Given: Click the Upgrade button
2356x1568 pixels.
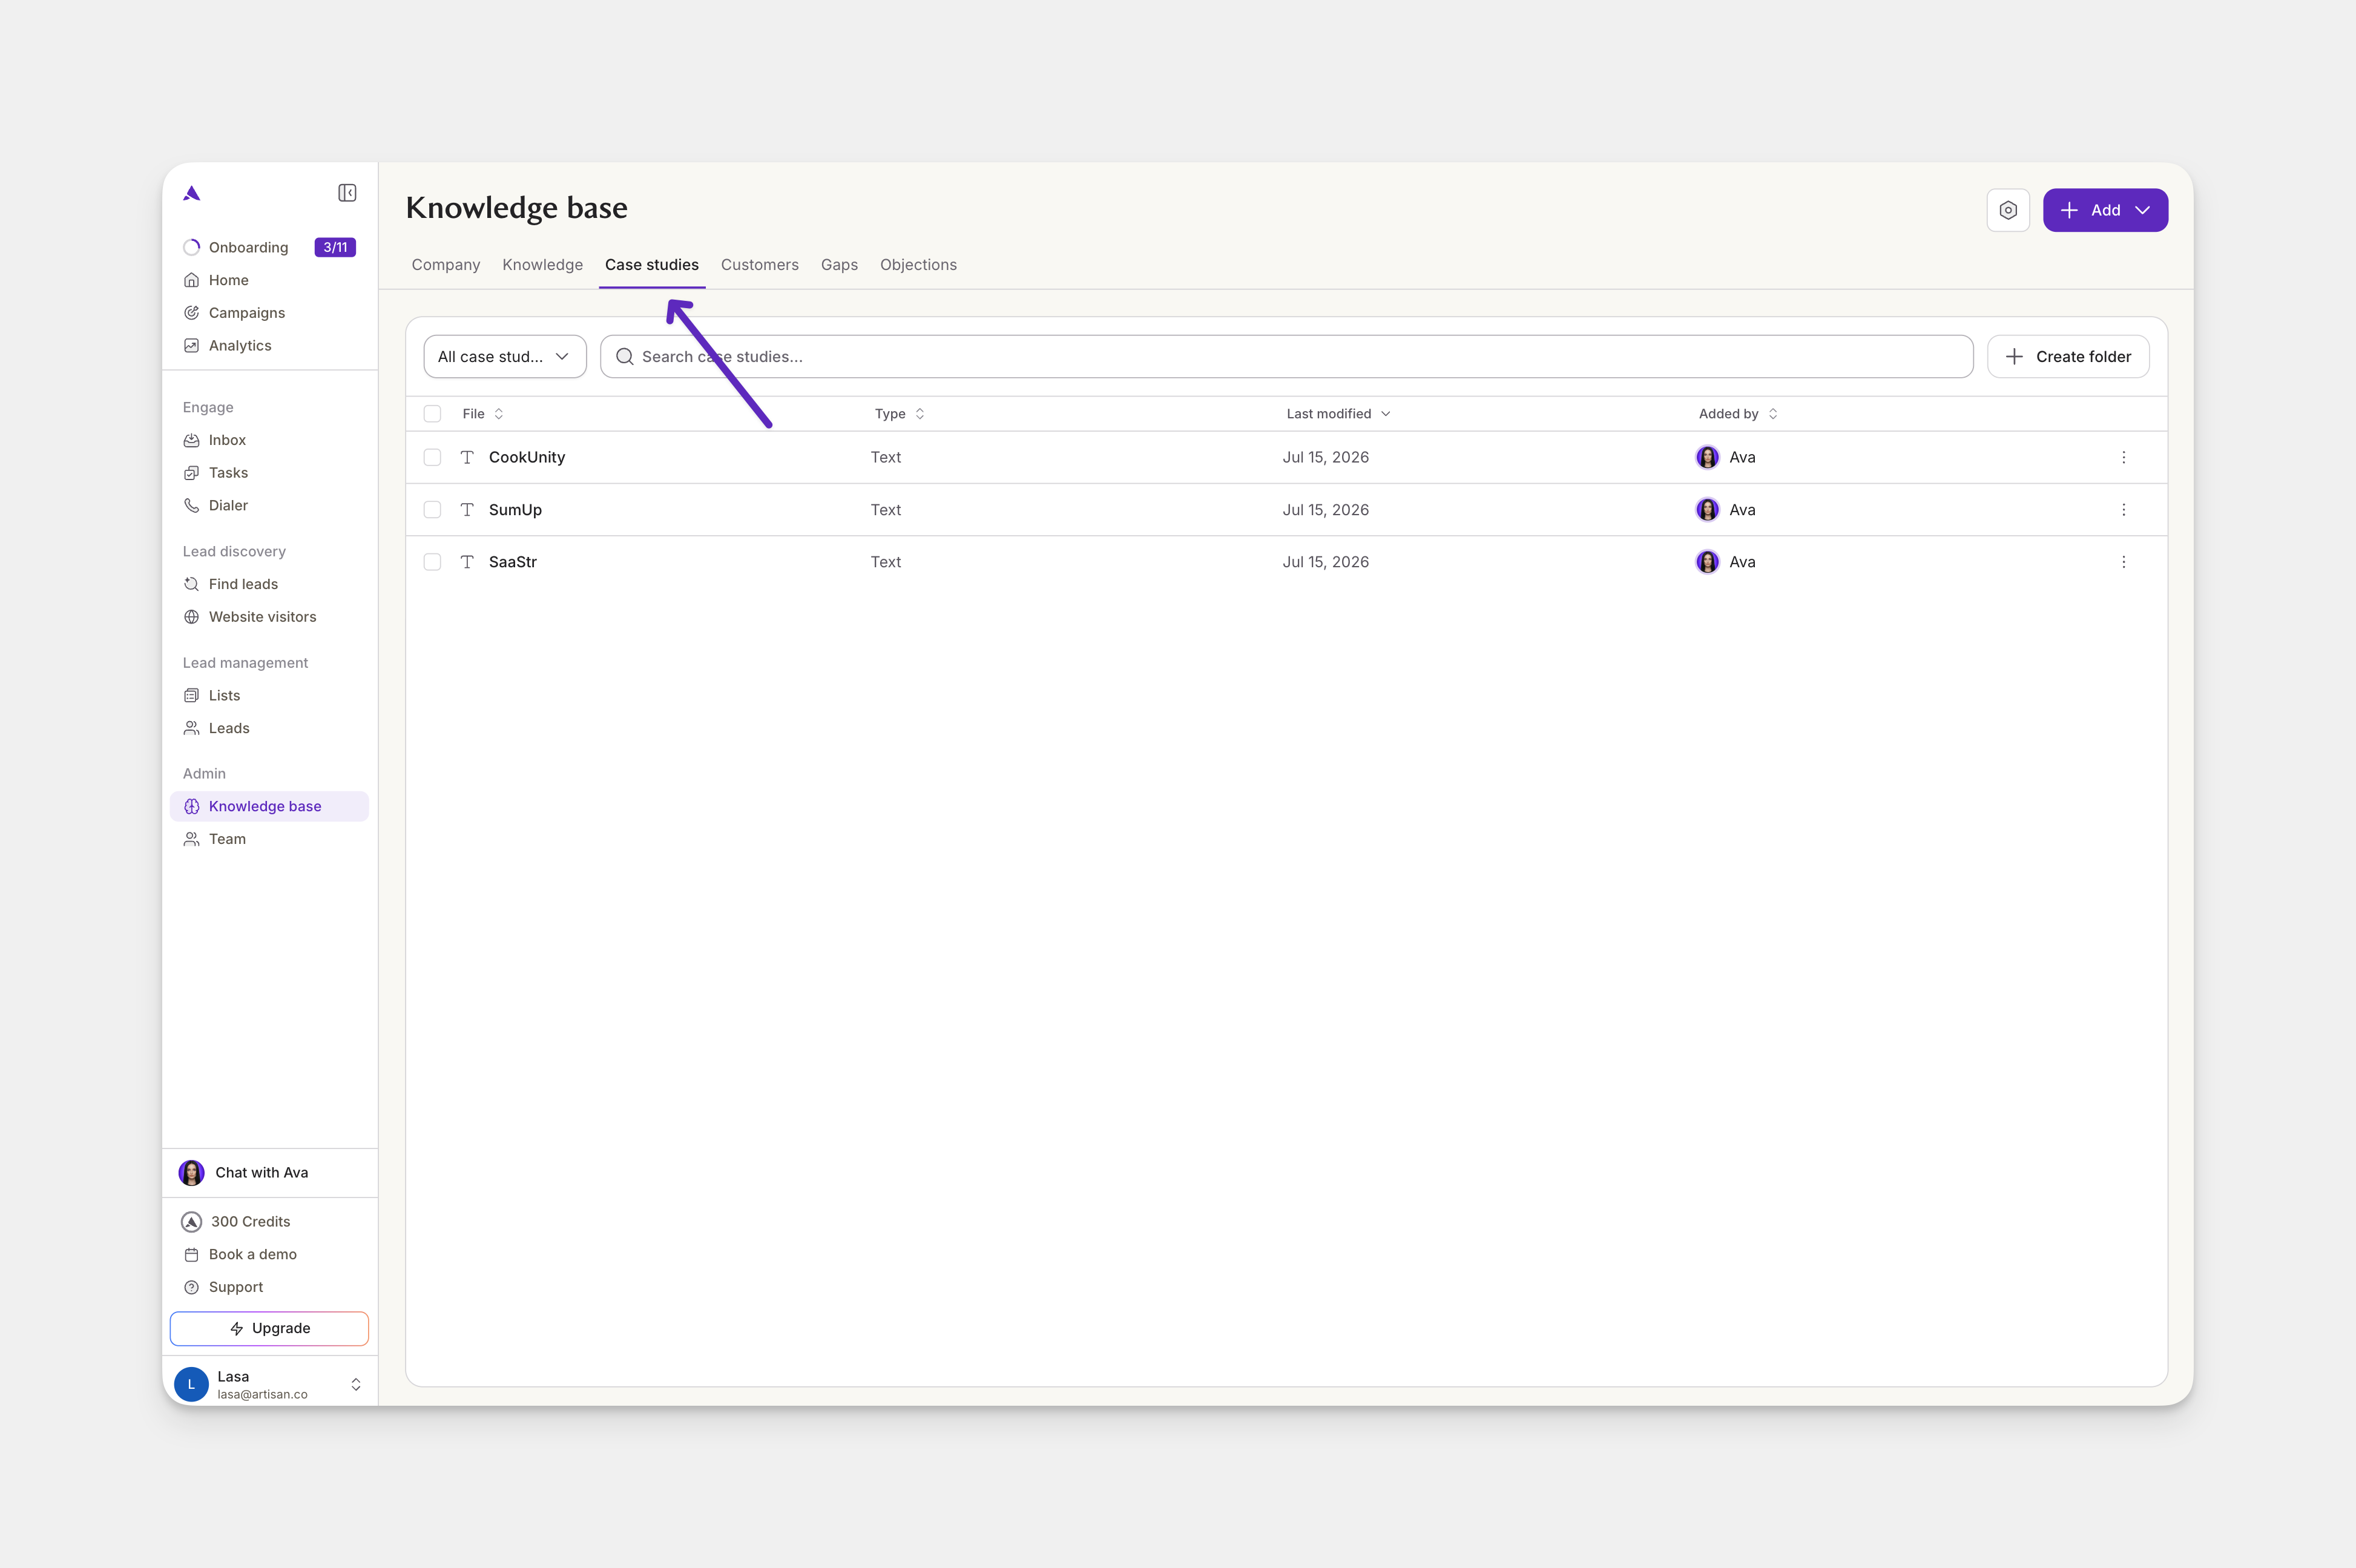Looking at the screenshot, I should pos(270,1328).
